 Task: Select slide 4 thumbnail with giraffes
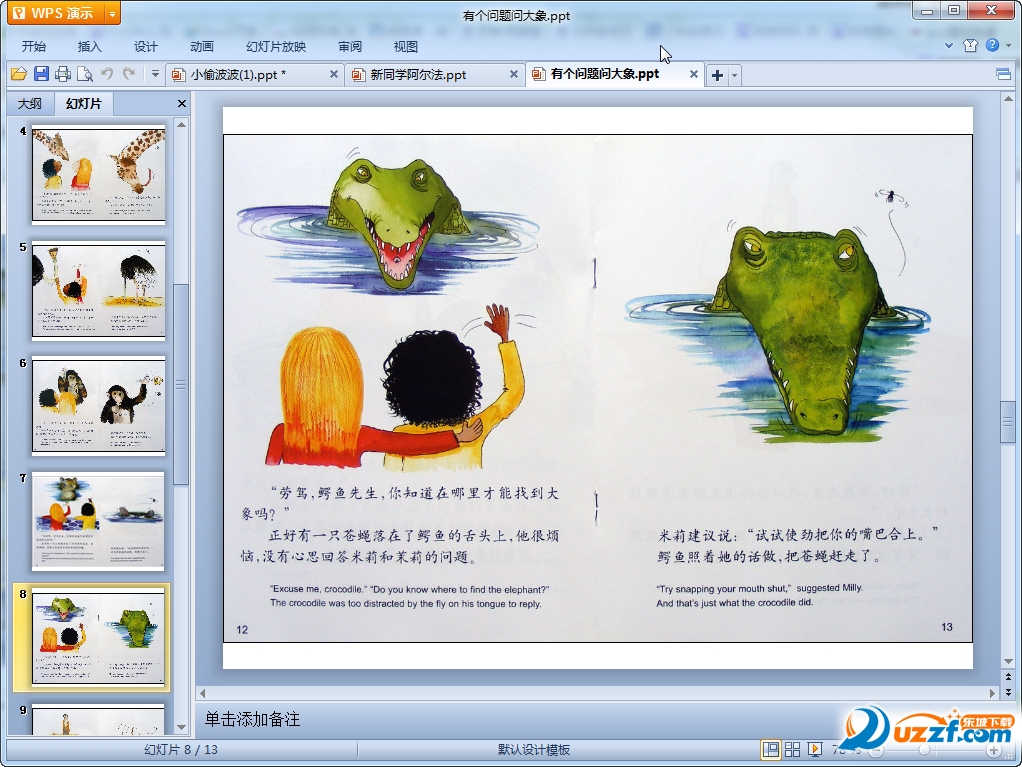point(98,175)
